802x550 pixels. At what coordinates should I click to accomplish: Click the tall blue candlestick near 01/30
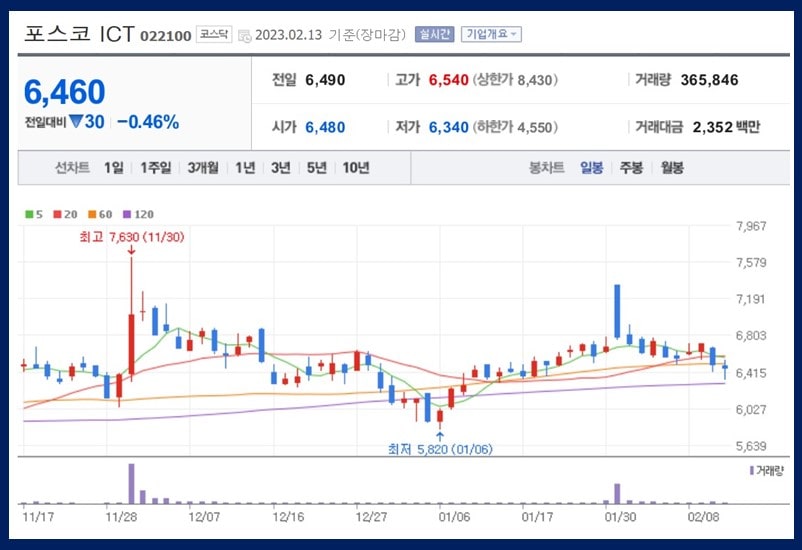(617, 312)
